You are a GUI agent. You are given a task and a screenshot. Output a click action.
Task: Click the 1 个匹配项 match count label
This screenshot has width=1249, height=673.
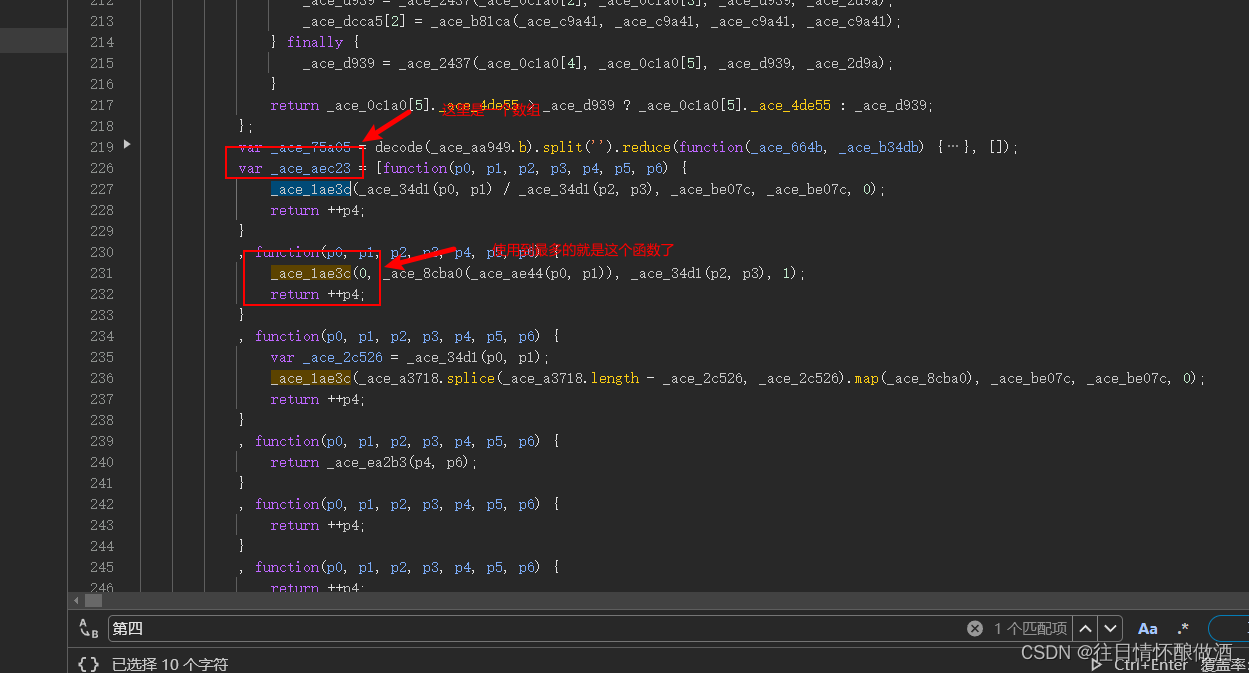pos(1030,629)
